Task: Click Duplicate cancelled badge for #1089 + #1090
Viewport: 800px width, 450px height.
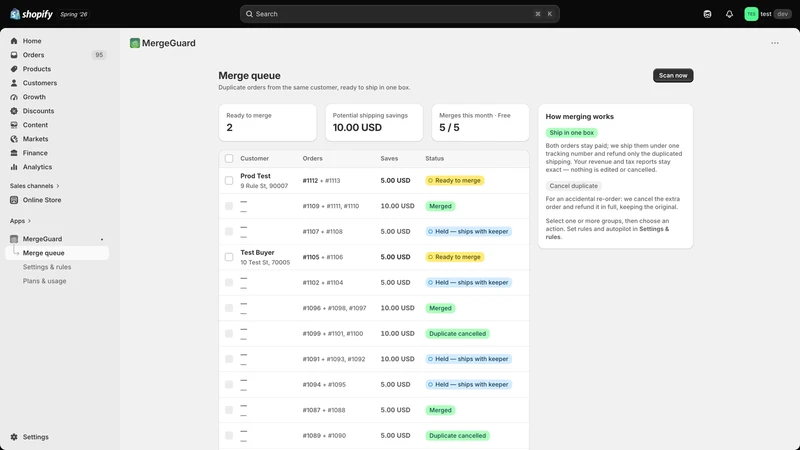Action: (x=458, y=436)
